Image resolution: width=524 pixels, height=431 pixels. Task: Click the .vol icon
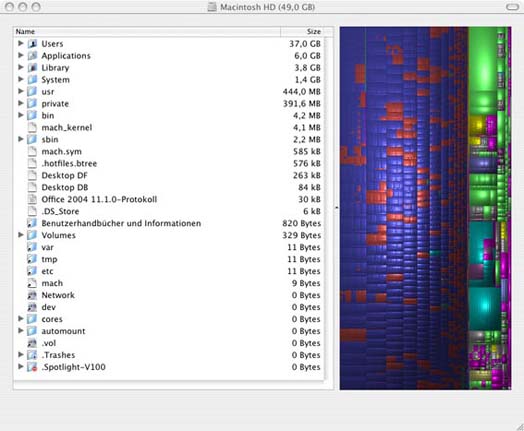tap(32, 343)
